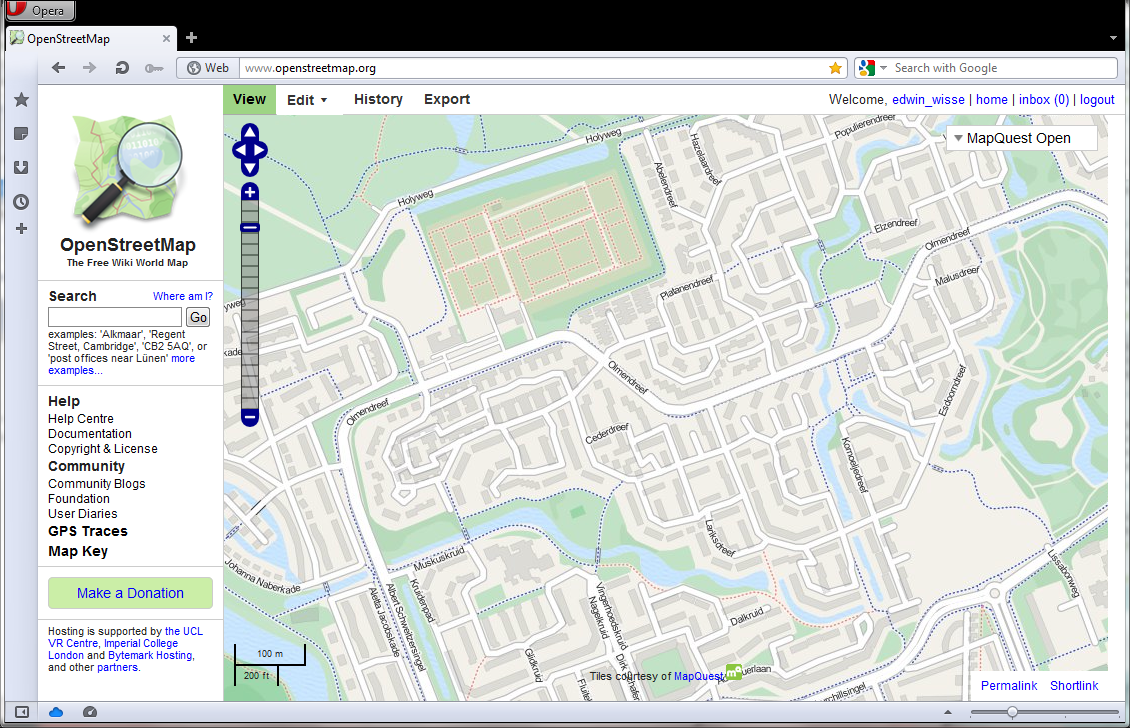Reload the current page
Screen dimensions: 1130x728
(x=122, y=68)
